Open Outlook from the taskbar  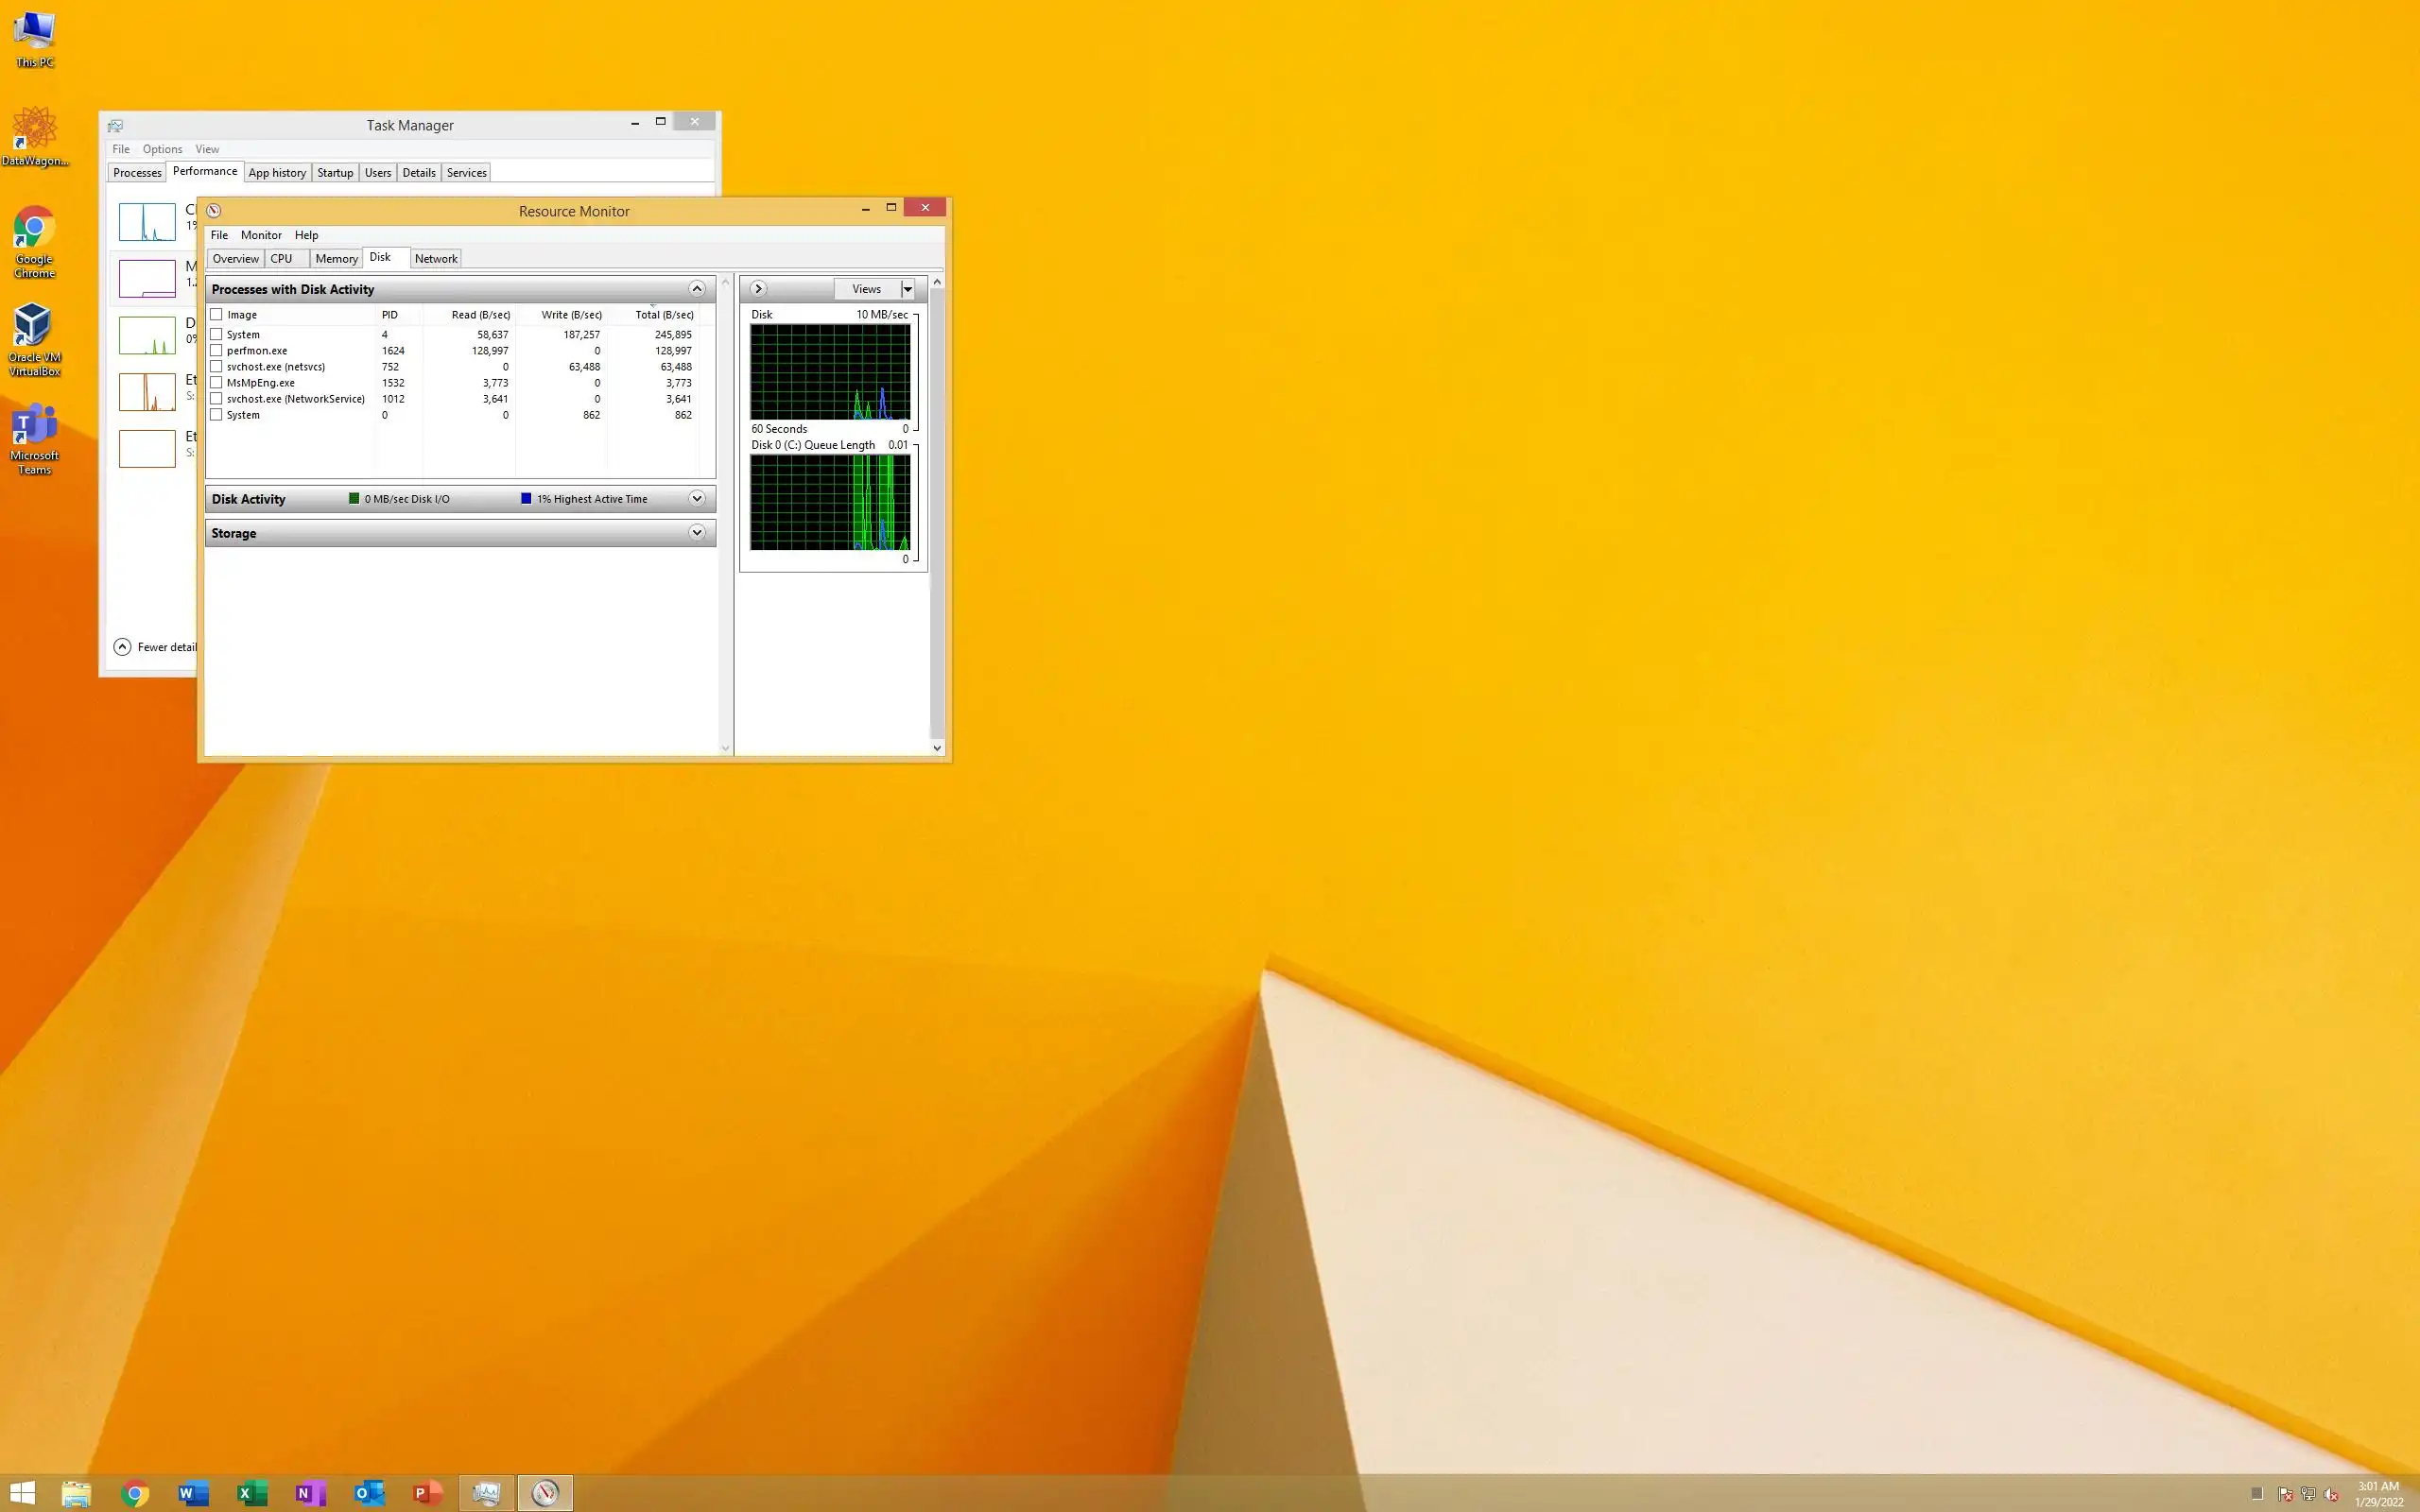369,1493
